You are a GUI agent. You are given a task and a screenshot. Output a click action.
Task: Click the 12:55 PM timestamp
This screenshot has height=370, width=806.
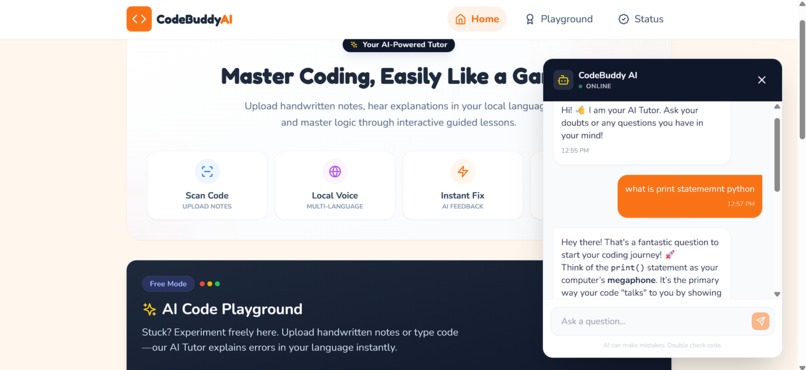click(x=575, y=151)
